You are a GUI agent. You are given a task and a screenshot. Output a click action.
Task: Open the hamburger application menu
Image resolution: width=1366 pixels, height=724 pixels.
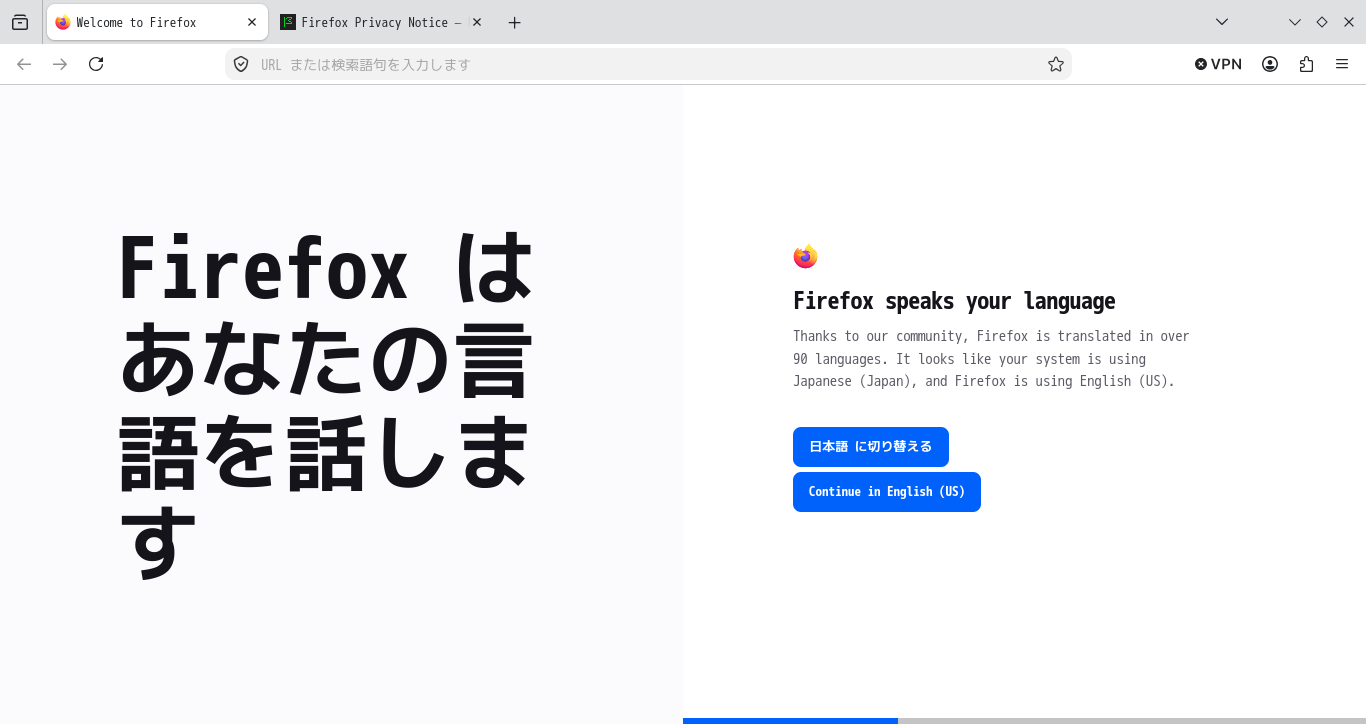pos(1342,64)
